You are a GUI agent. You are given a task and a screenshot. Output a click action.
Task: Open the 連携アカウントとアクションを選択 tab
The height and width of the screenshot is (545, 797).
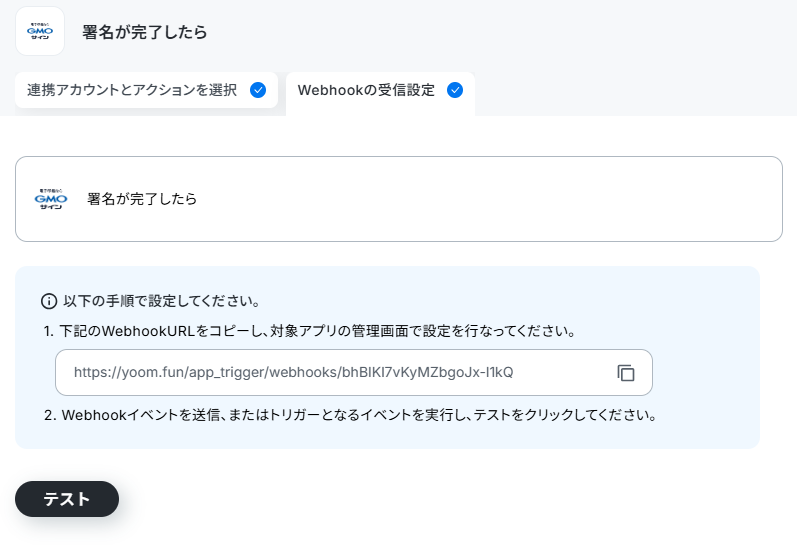[x=146, y=90]
